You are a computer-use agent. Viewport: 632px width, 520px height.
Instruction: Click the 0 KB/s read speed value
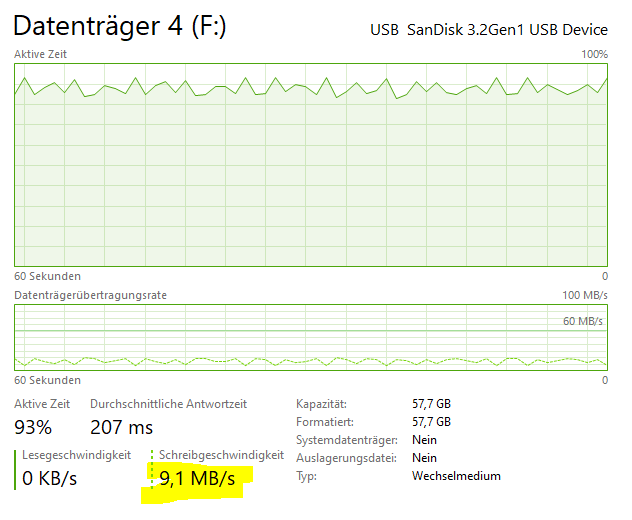(x=50, y=479)
